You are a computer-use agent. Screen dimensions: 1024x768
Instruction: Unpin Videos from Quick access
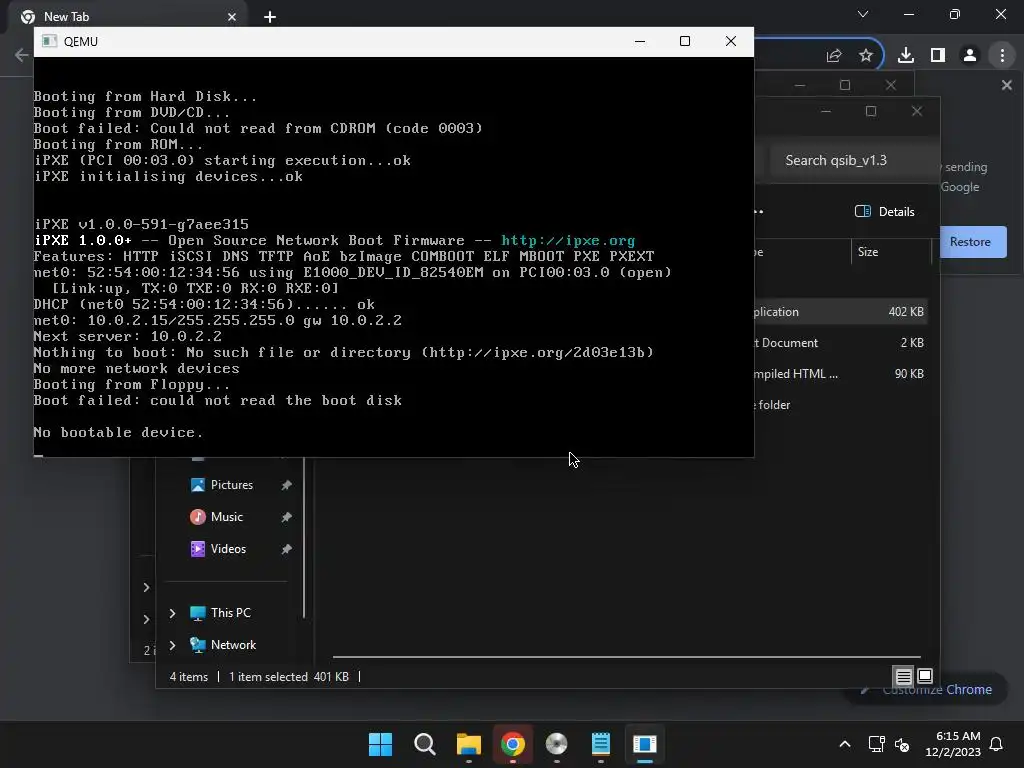tap(286, 549)
